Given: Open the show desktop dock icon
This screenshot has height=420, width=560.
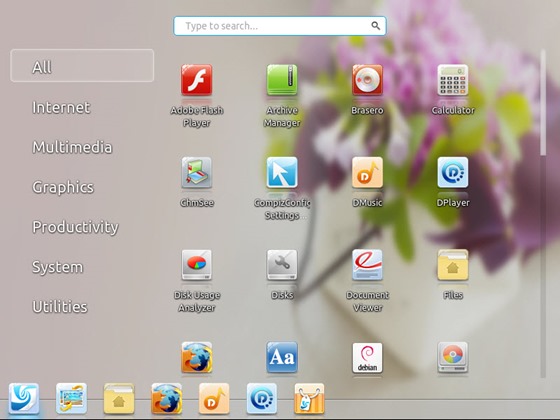Looking at the screenshot, I should click(x=71, y=399).
